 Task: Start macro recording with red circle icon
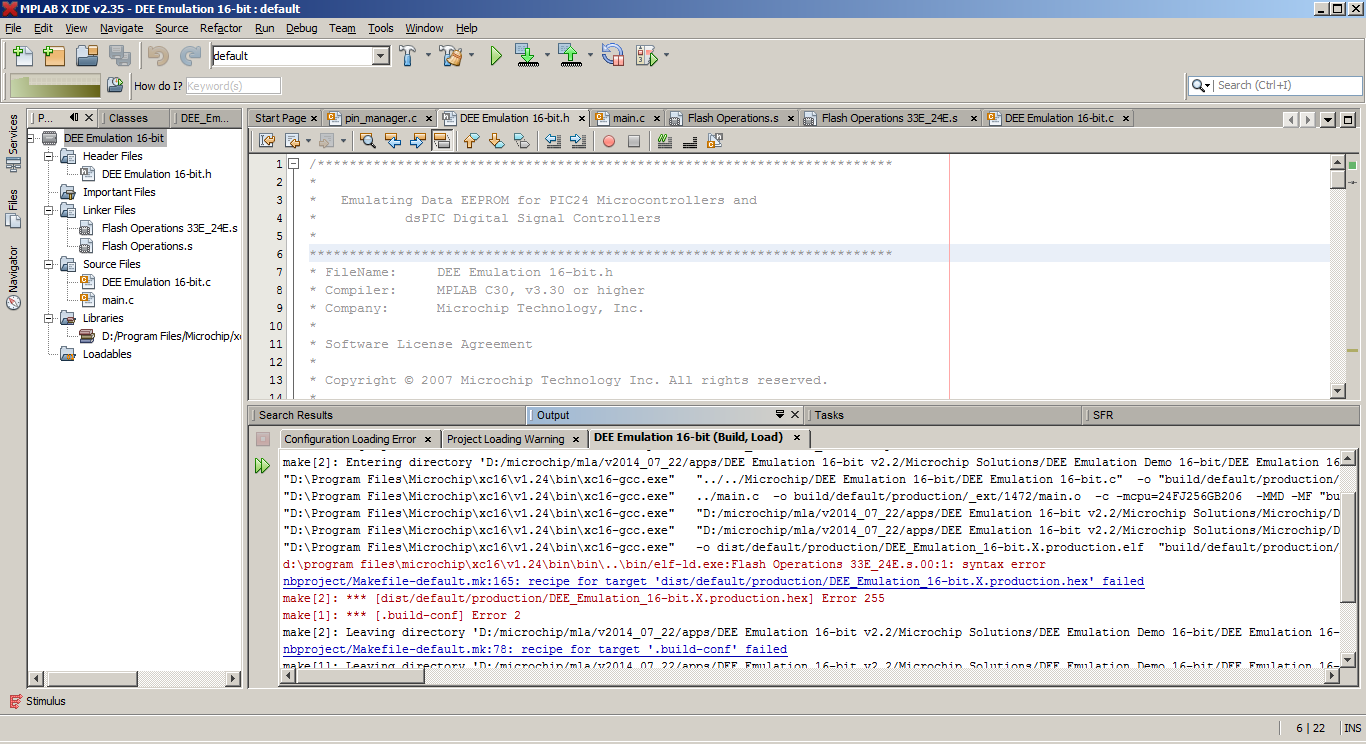(x=609, y=141)
